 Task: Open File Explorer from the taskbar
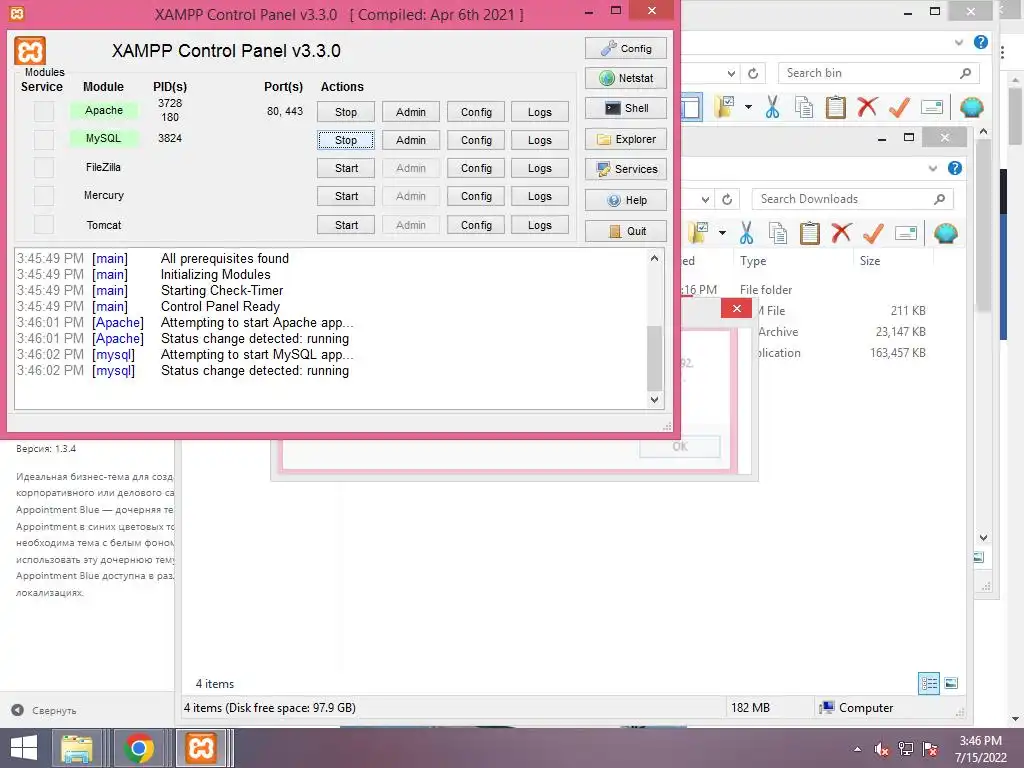(76, 748)
